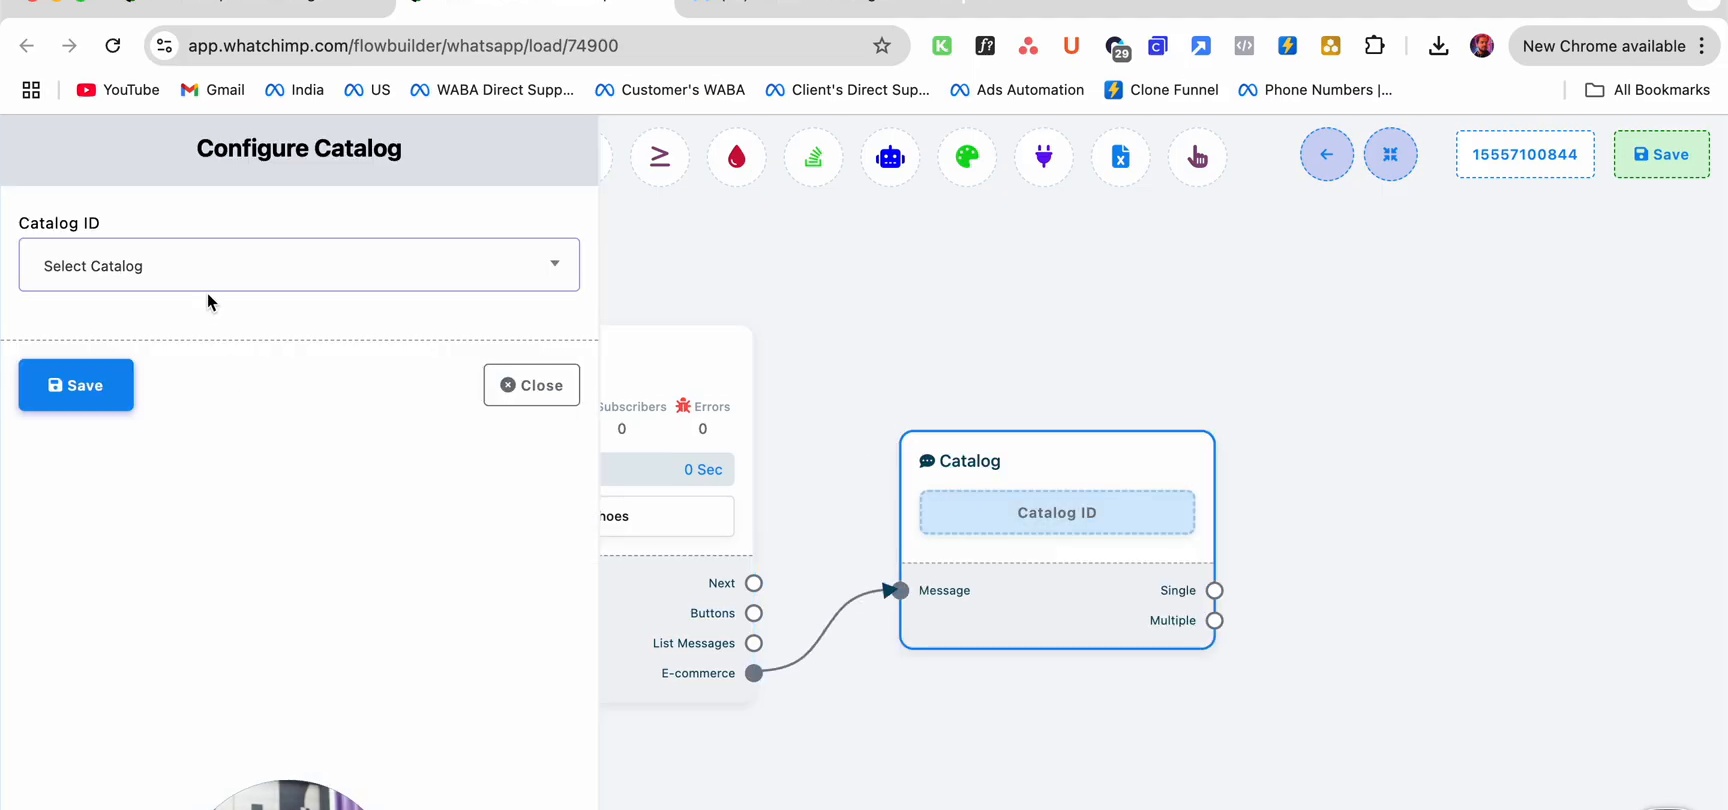This screenshot has height=810, width=1728.
Task: Click the Catalog ID box in Catalog node
Action: click(x=1057, y=512)
